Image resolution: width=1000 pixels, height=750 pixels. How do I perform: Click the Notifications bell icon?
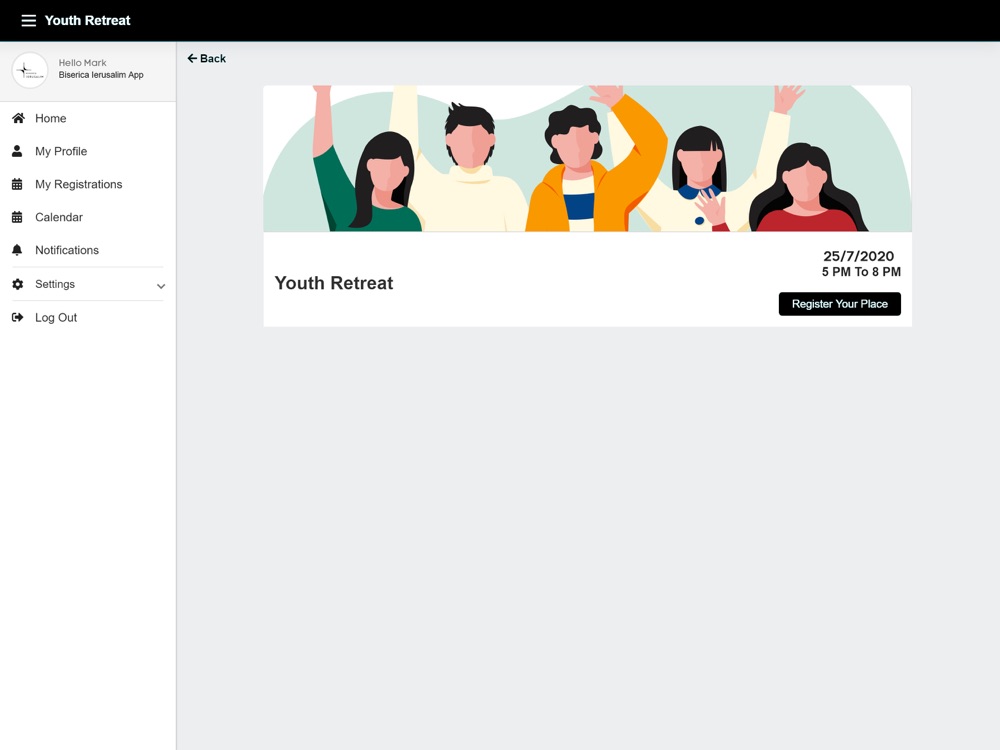point(17,250)
